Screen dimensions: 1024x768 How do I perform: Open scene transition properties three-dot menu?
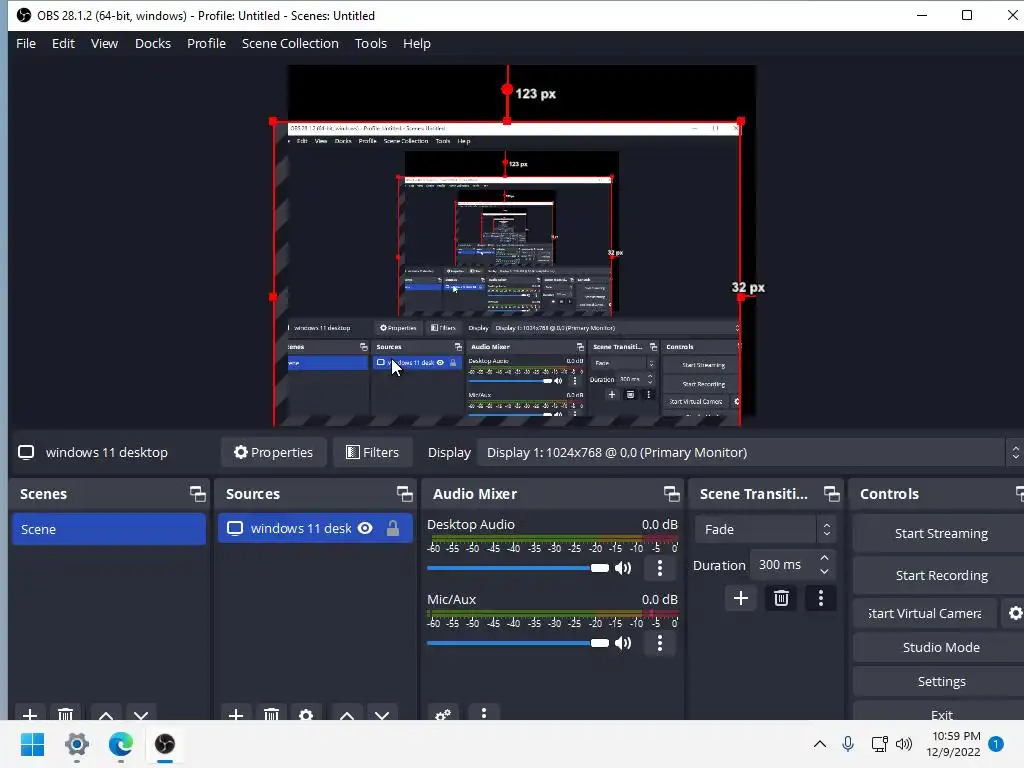pos(821,598)
